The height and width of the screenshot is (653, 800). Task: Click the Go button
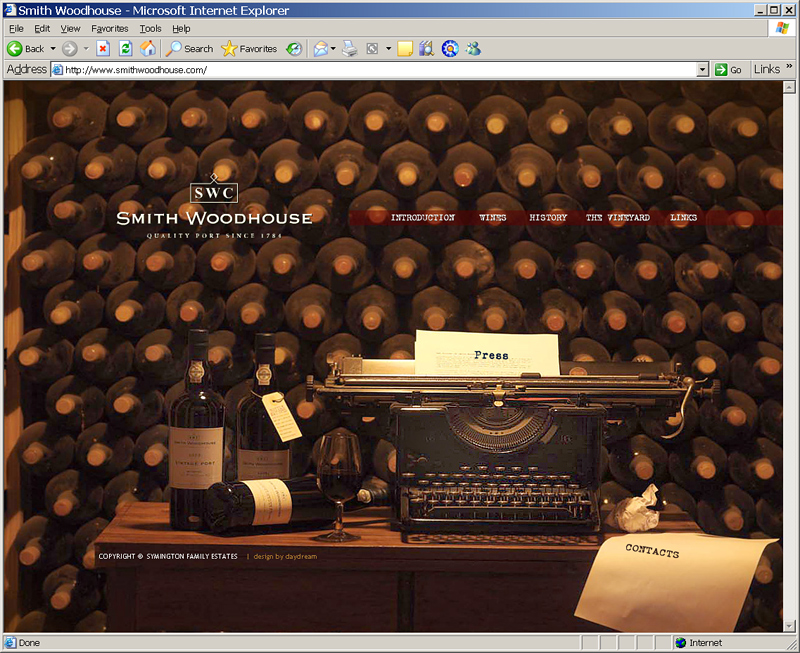[728, 70]
